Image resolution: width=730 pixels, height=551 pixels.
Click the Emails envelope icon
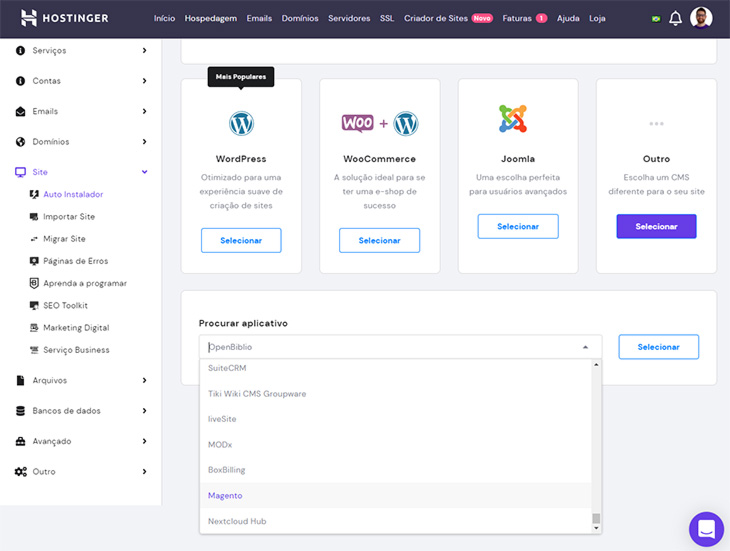(x=20, y=111)
